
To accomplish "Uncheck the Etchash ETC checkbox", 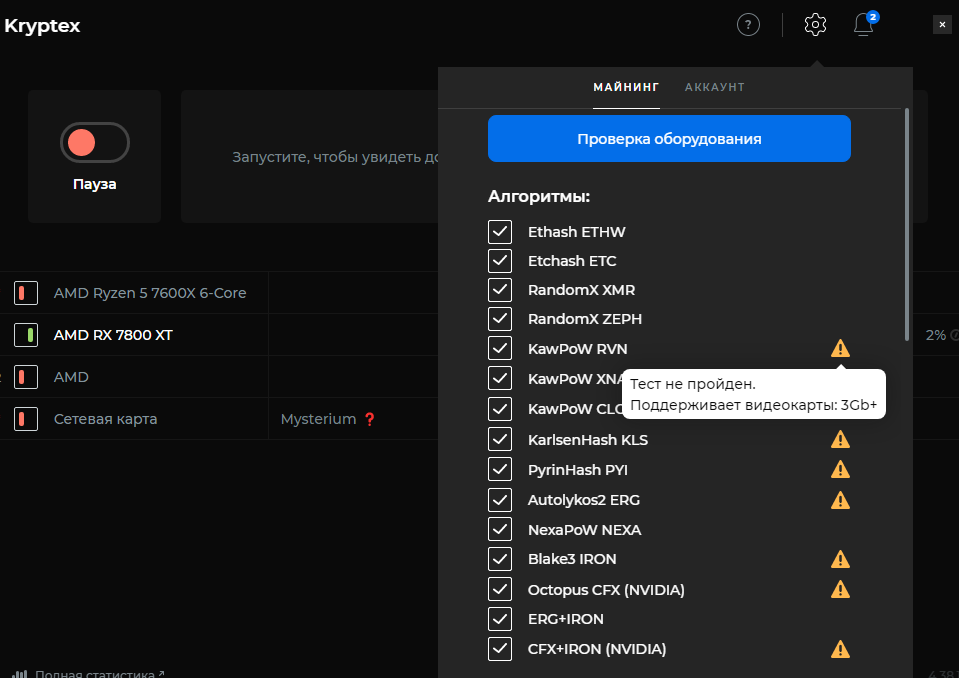I will pos(500,260).
